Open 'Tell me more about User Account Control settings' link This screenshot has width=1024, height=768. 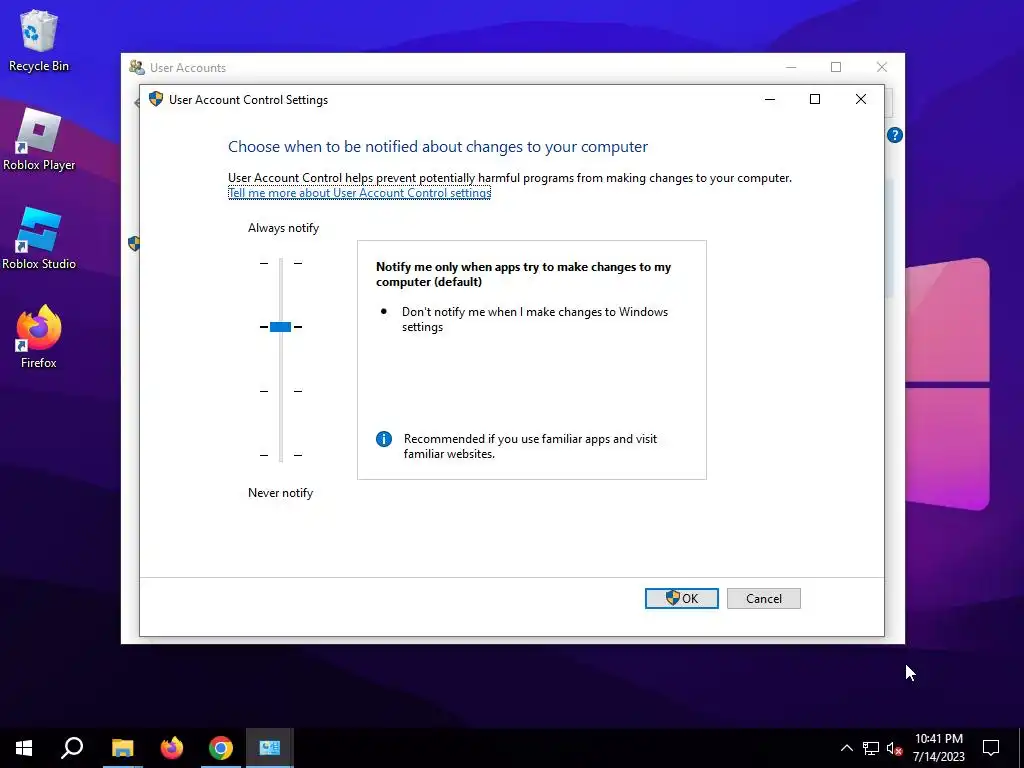(x=359, y=193)
